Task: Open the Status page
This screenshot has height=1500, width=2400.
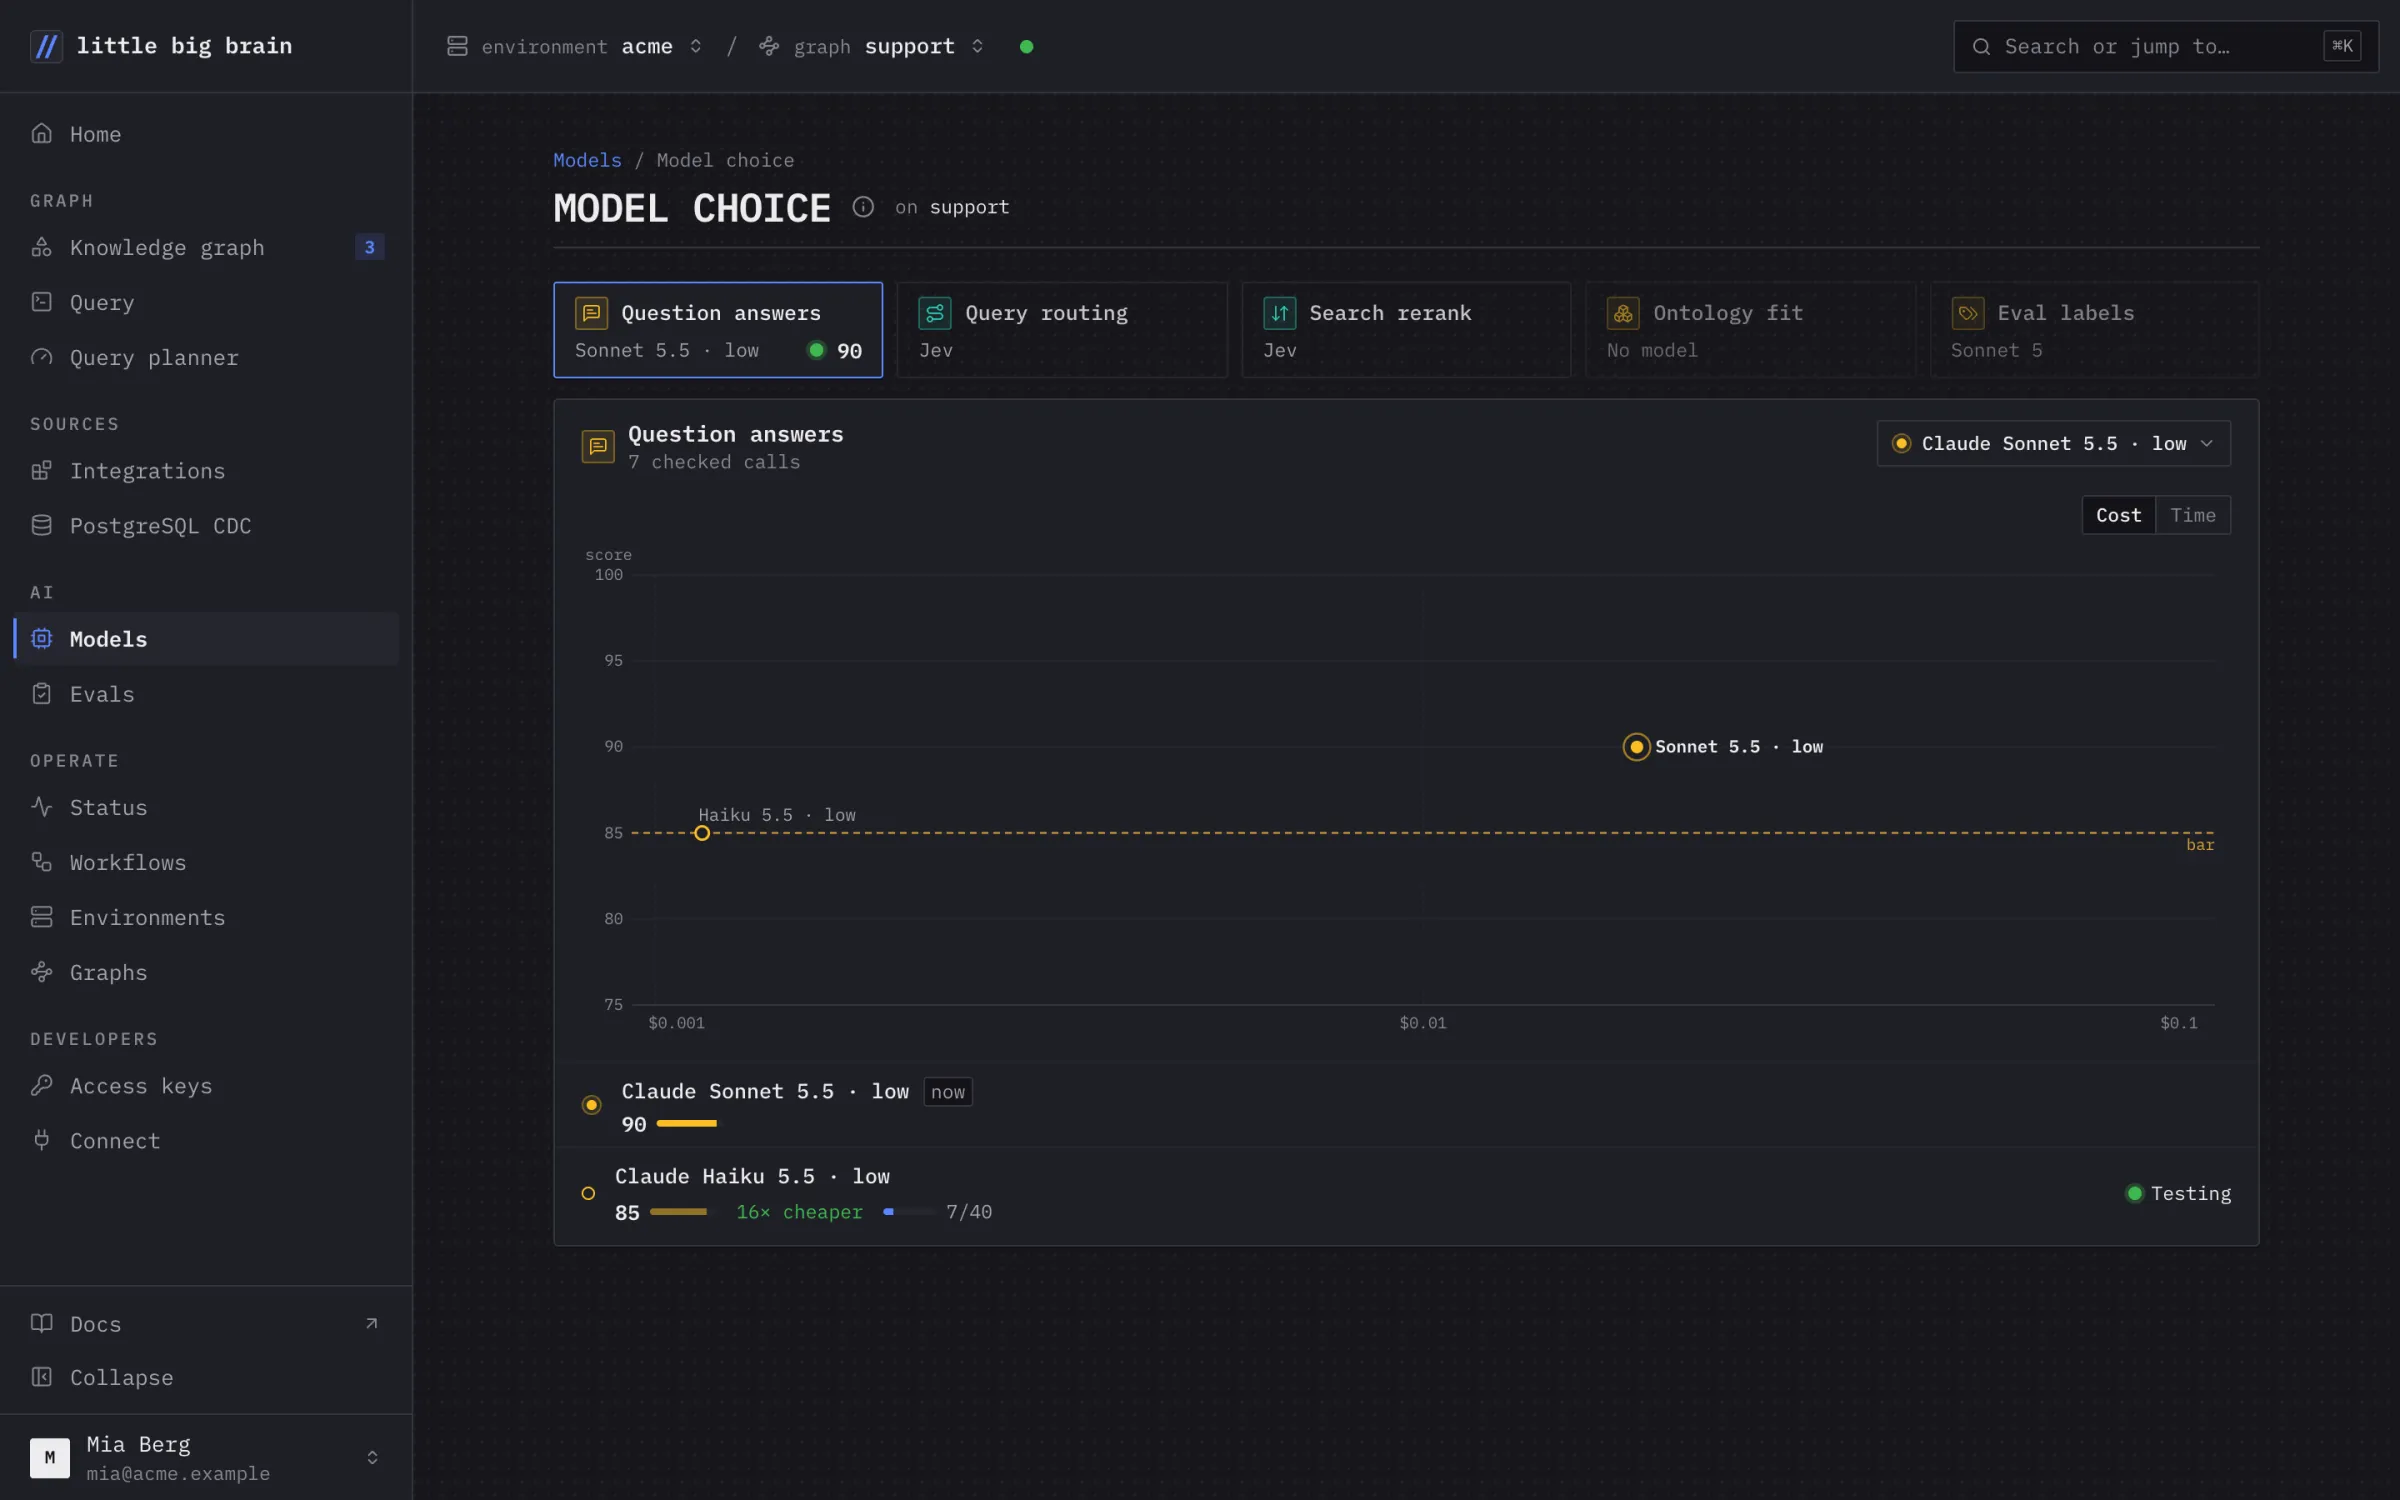Action: (206, 807)
